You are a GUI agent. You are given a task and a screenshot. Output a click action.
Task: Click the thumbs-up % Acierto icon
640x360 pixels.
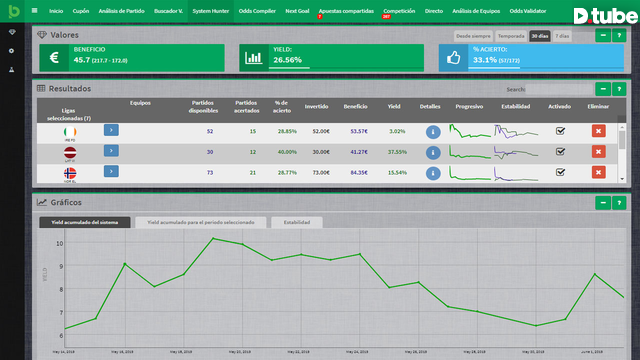click(x=453, y=58)
